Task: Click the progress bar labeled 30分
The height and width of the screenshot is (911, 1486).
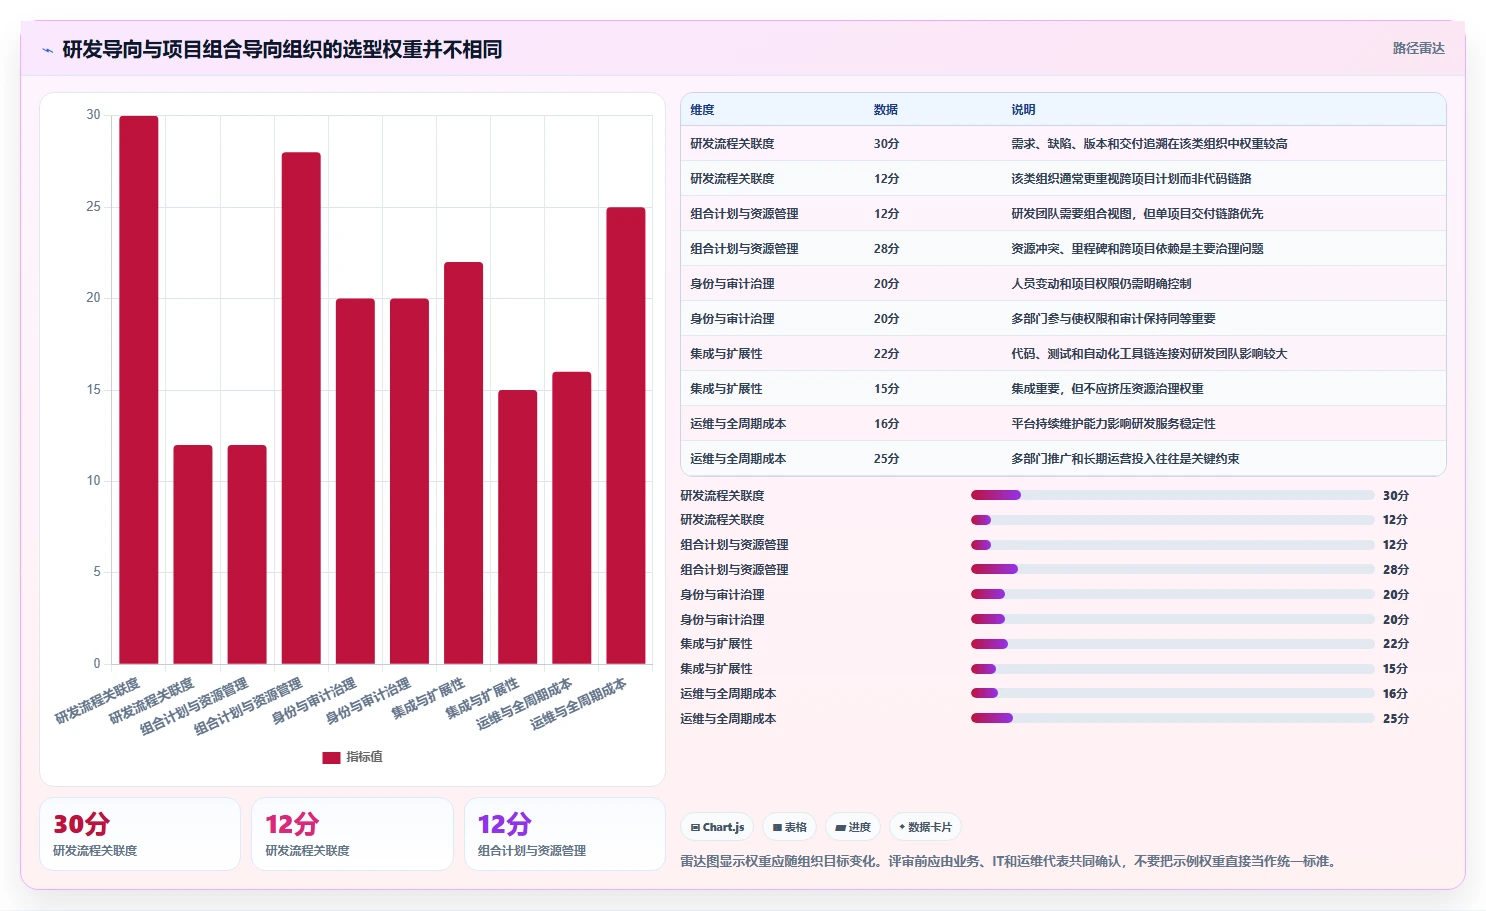Action: pyautogui.click(x=1172, y=495)
